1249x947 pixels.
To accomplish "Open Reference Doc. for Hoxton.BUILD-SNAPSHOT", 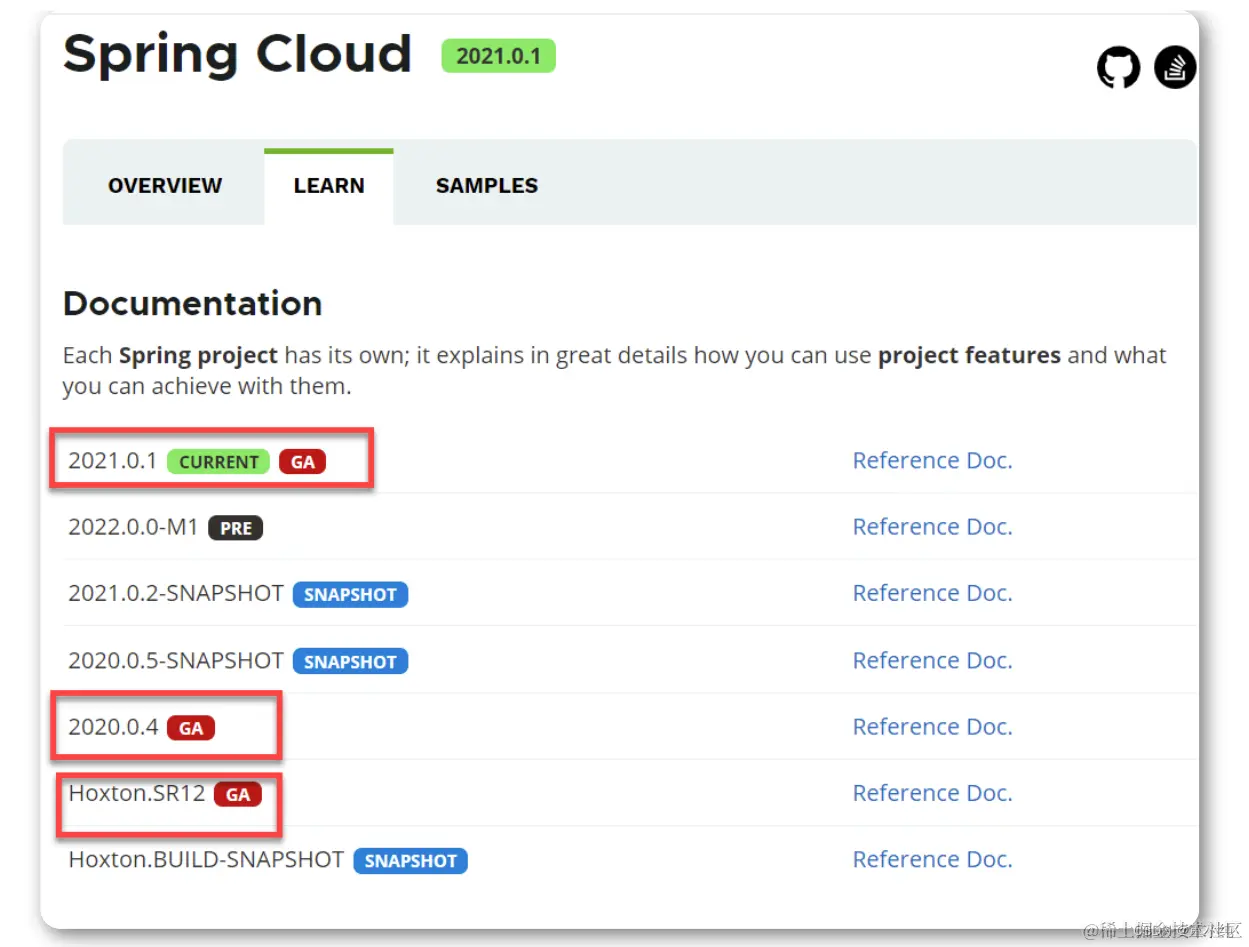I will click(x=932, y=859).
